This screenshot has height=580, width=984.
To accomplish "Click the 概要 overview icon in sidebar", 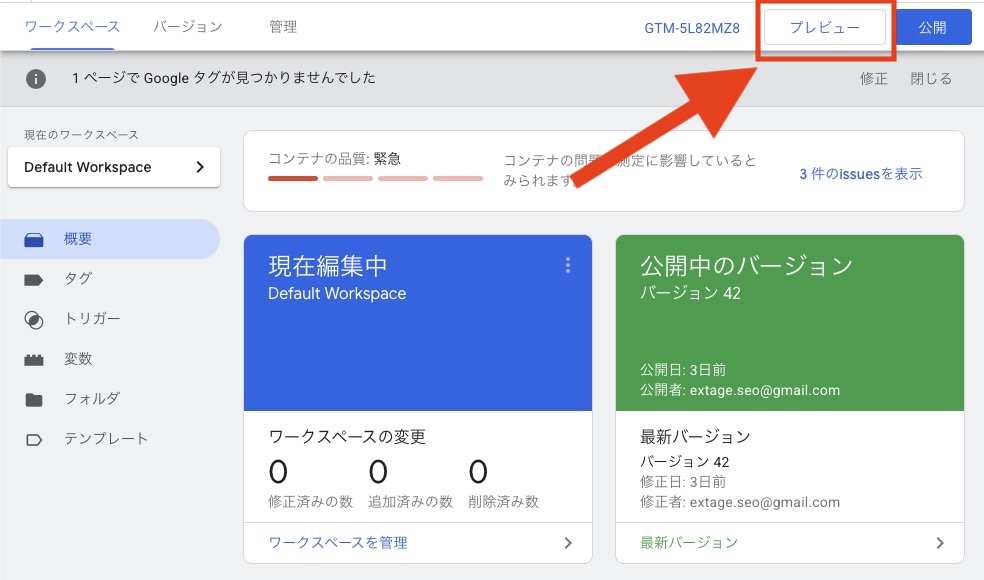I will pos(34,240).
